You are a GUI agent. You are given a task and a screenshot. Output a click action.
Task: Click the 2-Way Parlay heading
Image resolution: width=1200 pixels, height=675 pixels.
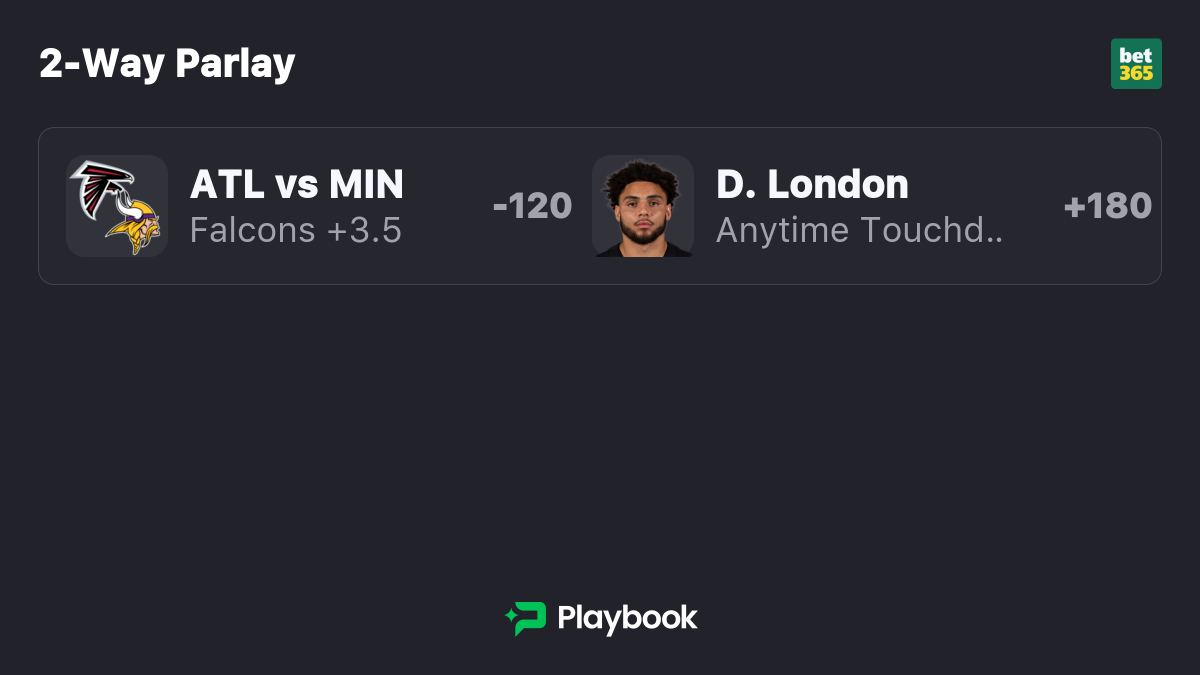(167, 64)
